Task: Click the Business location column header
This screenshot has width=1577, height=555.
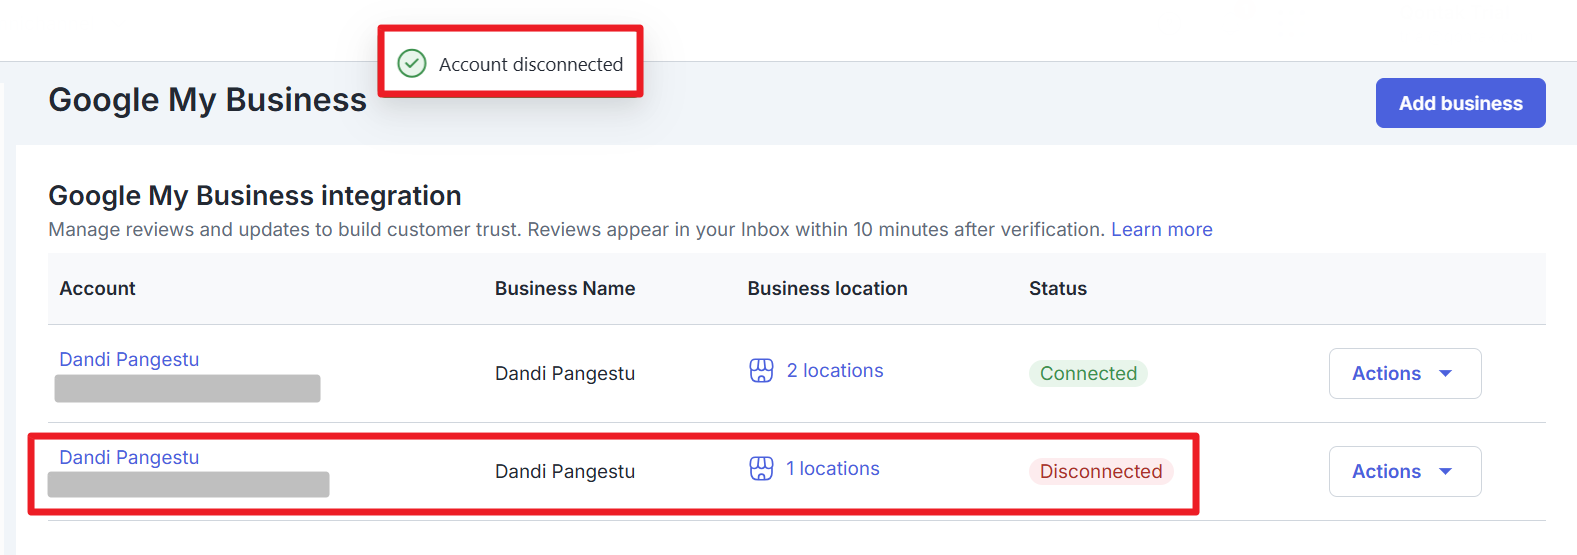Action: pos(827,288)
